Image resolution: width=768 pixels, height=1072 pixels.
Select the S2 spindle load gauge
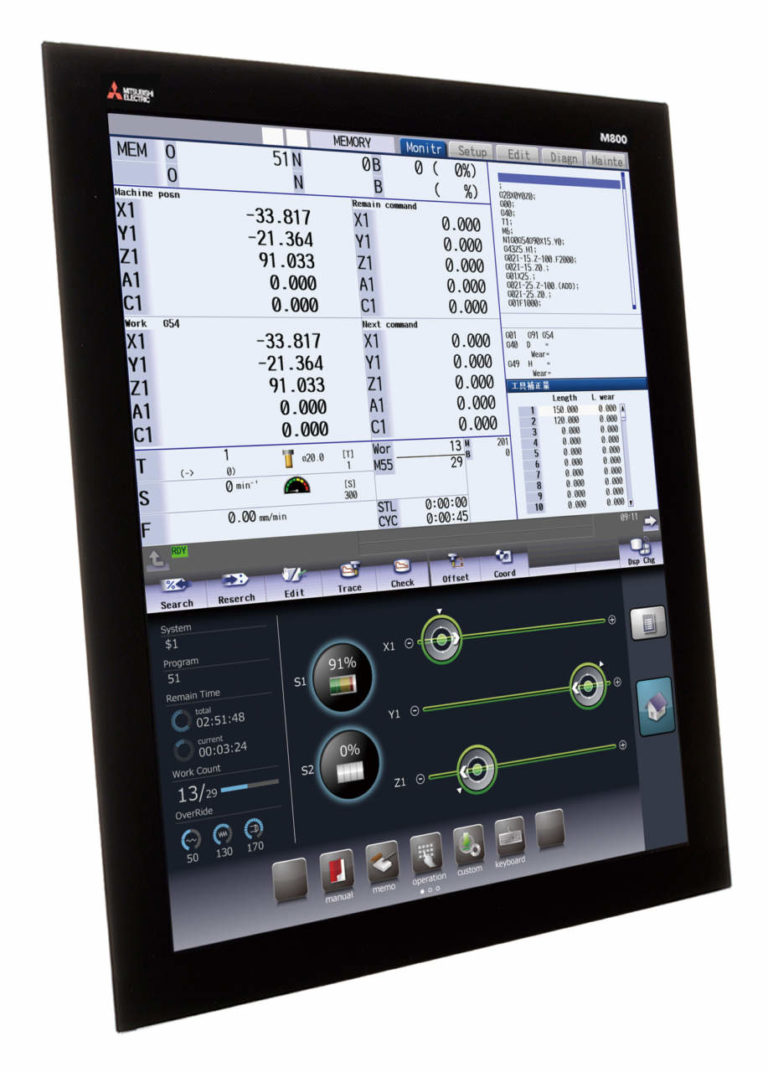pos(350,764)
